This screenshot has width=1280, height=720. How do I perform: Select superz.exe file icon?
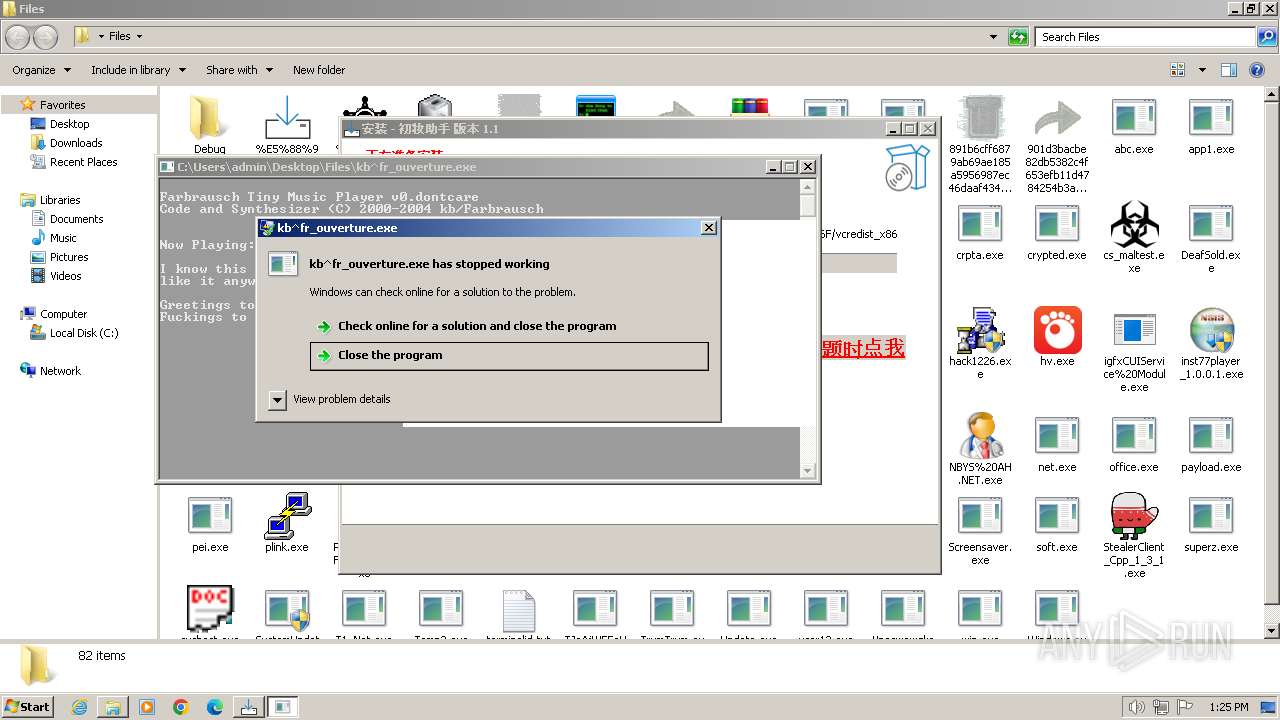click(x=1211, y=525)
